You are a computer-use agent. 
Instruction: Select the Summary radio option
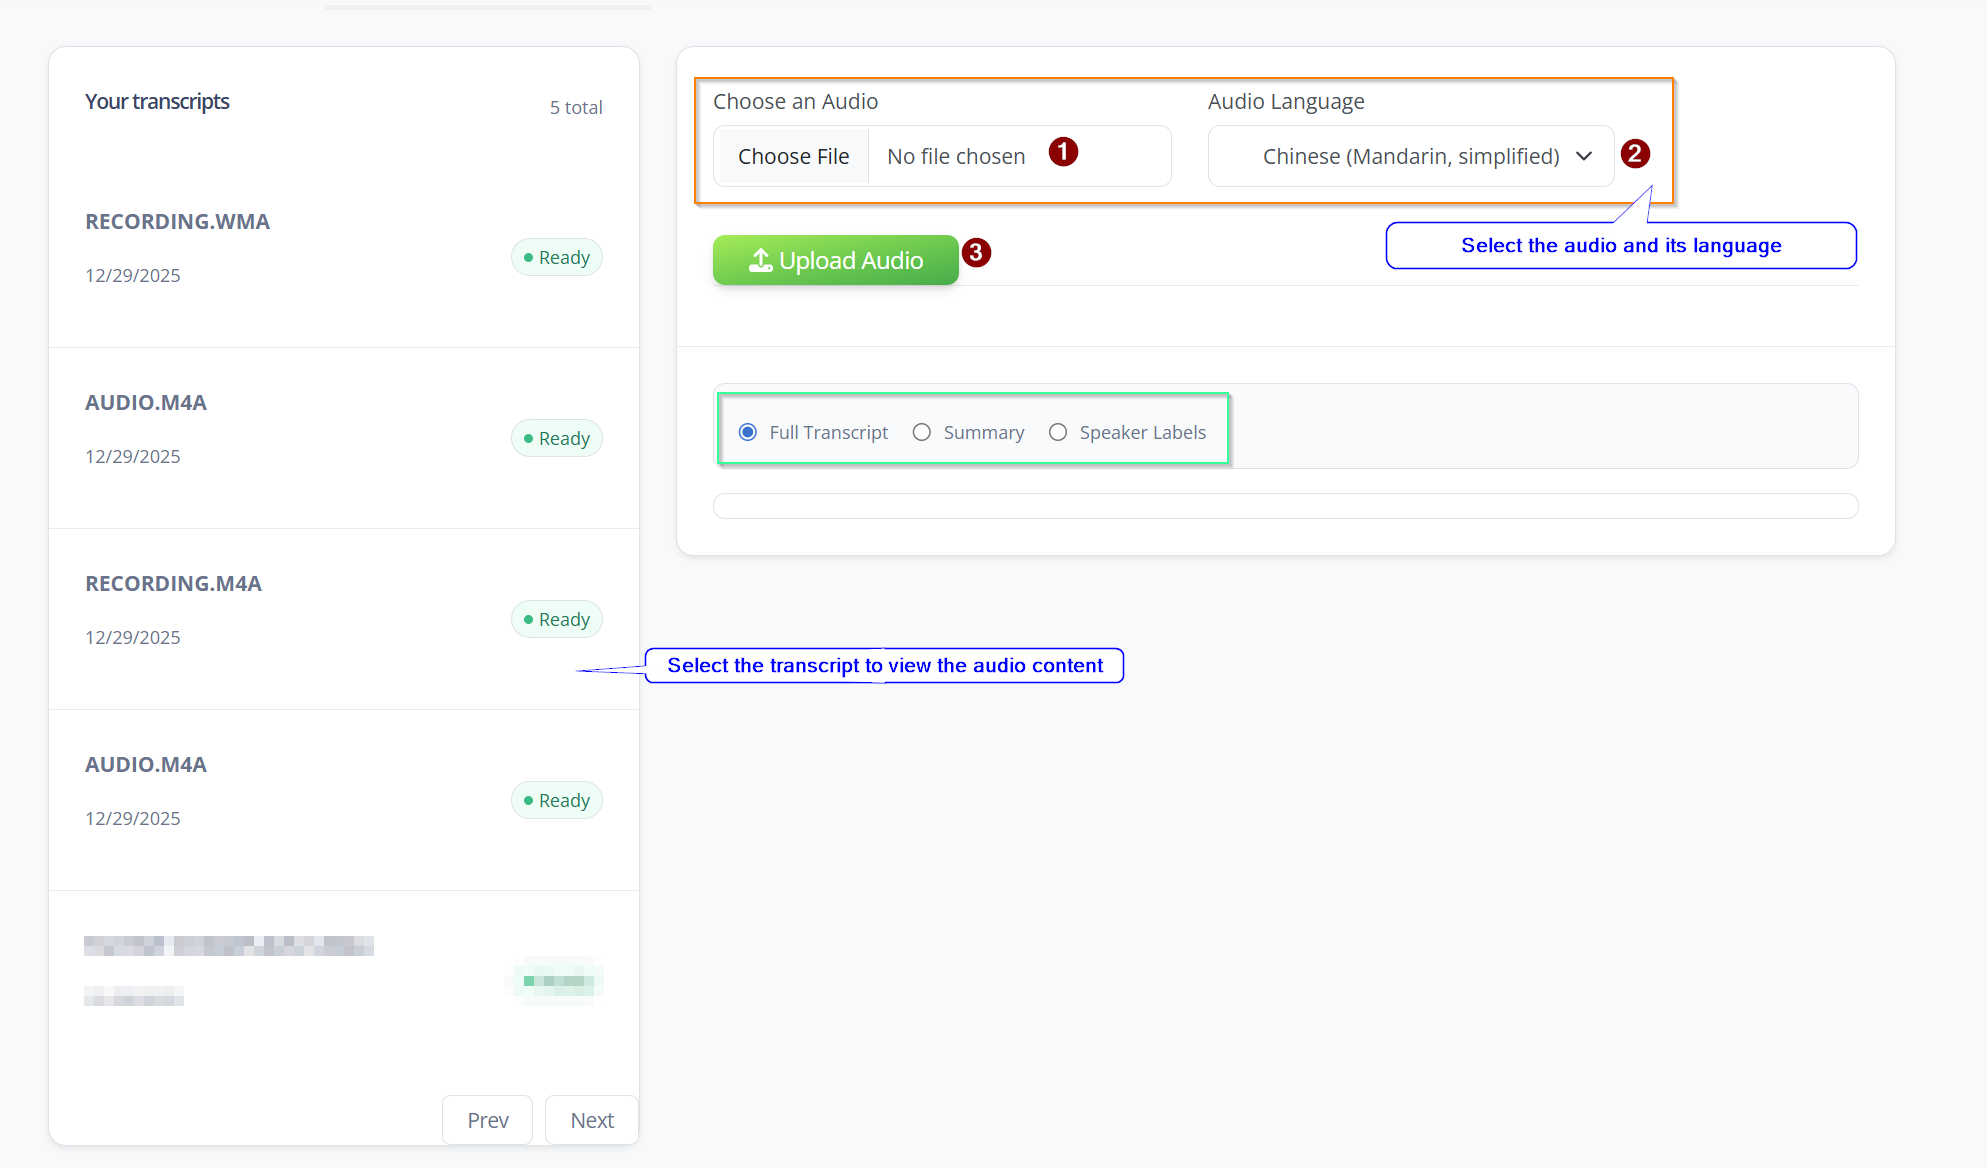(922, 432)
